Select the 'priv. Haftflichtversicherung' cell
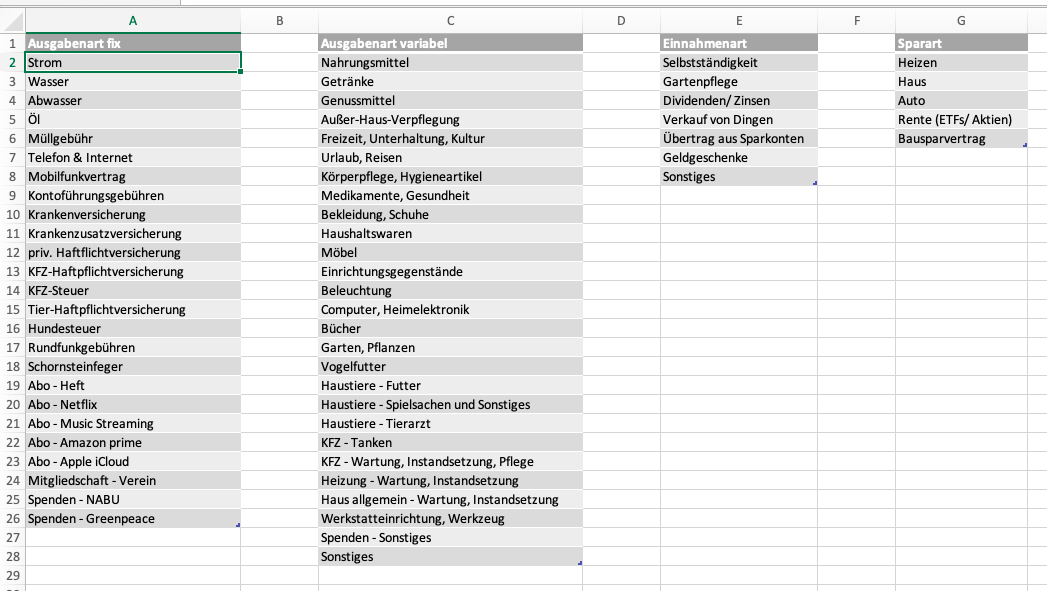This screenshot has width=1047, height=591. (x=133, y=252)
